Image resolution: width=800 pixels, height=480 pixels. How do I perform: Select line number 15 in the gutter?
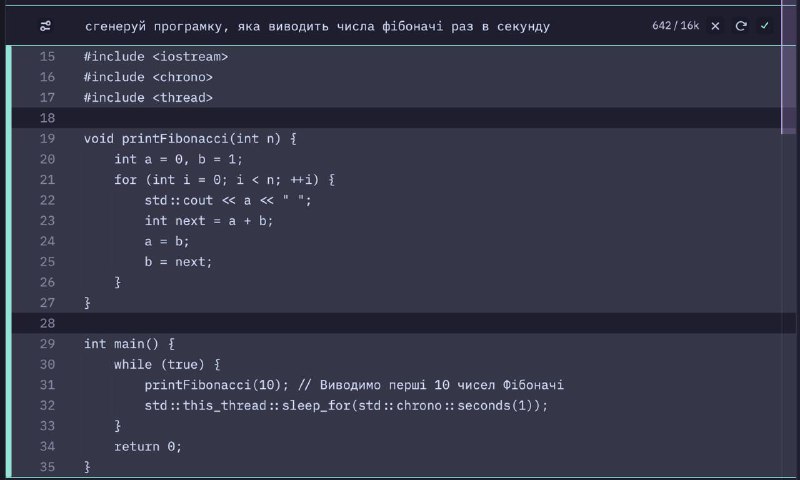pos(47,57)
